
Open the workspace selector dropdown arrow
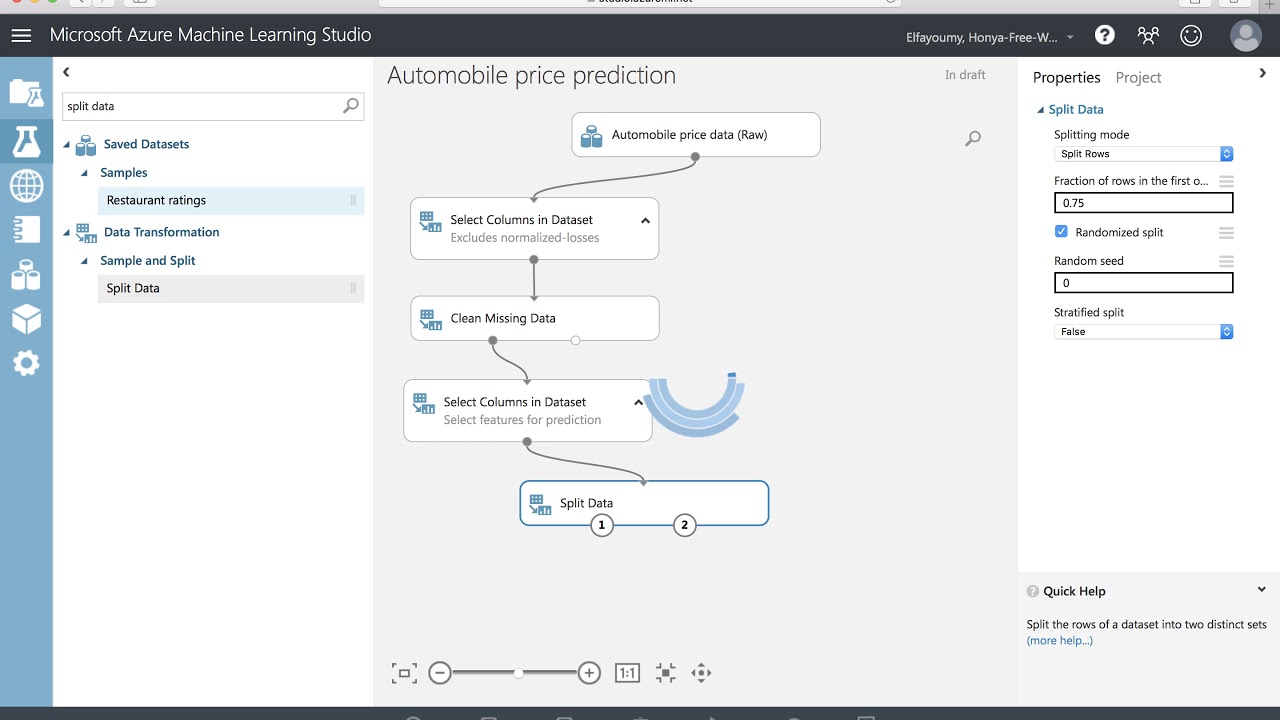1070,38
